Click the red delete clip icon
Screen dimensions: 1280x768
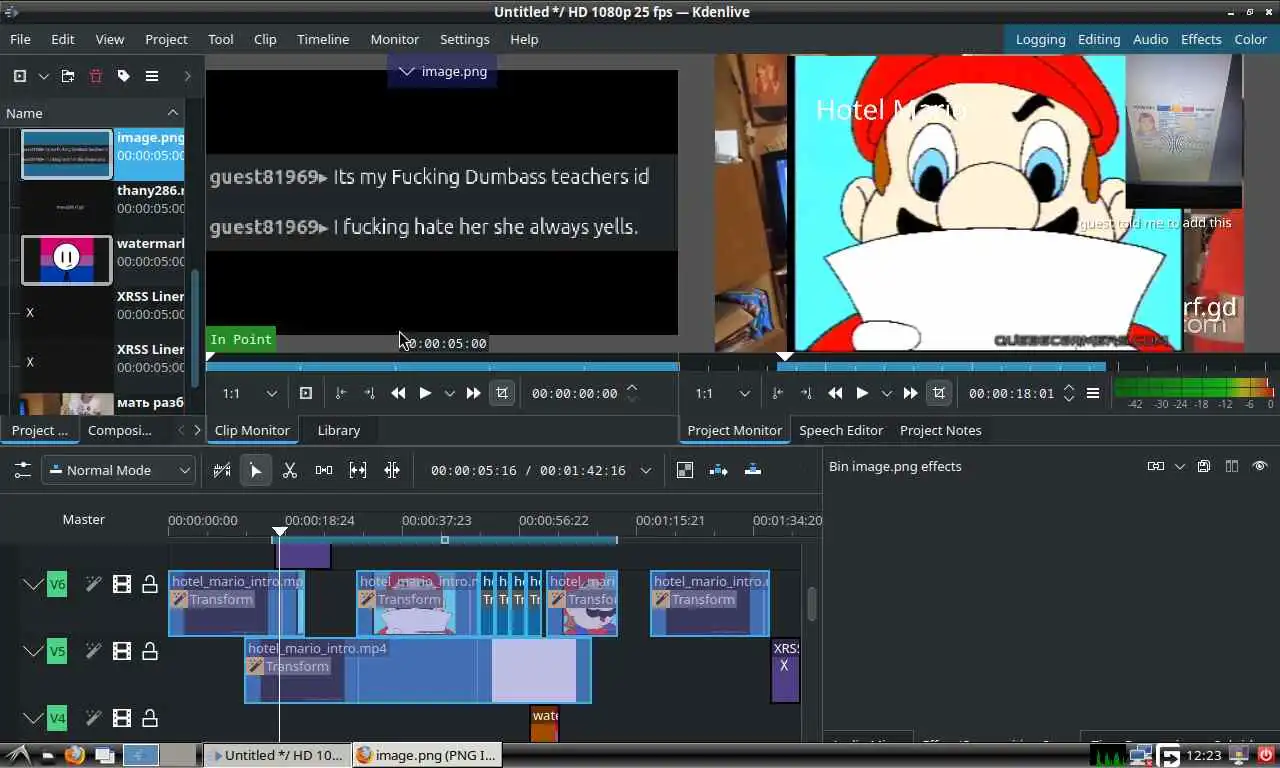(x=96, y=76)
